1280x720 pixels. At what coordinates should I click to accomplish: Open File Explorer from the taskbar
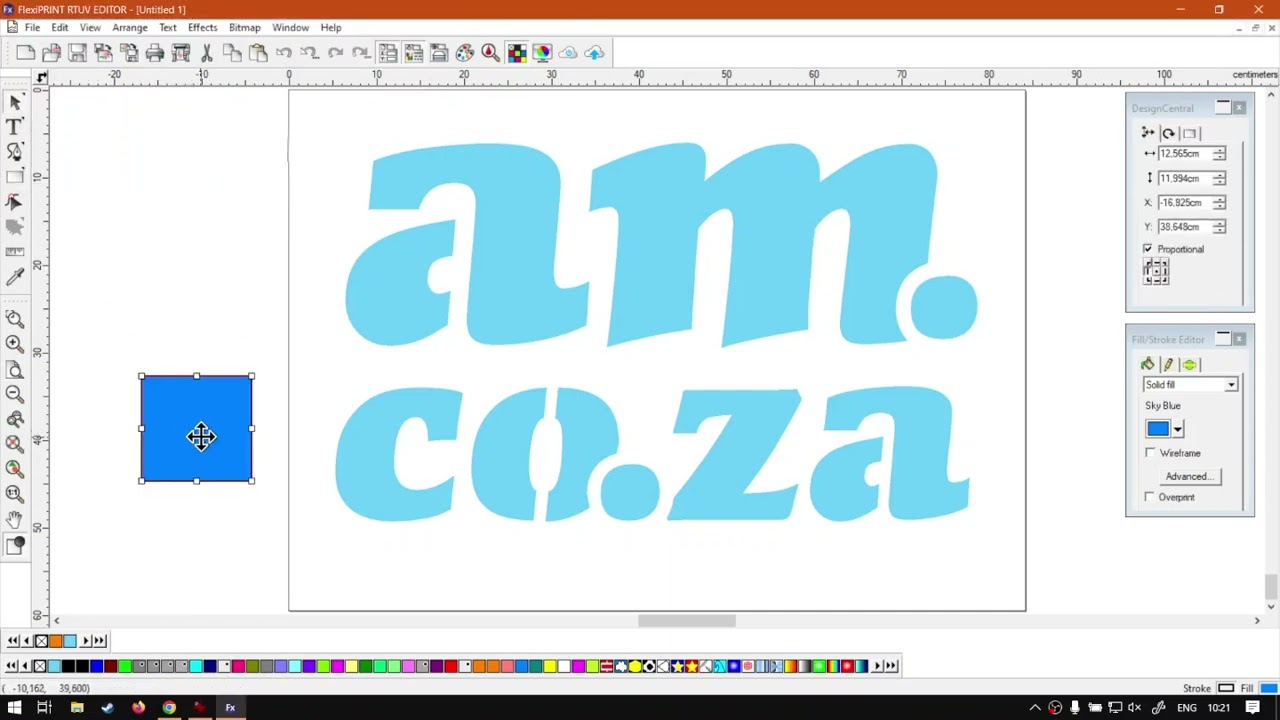coord(77,708)
